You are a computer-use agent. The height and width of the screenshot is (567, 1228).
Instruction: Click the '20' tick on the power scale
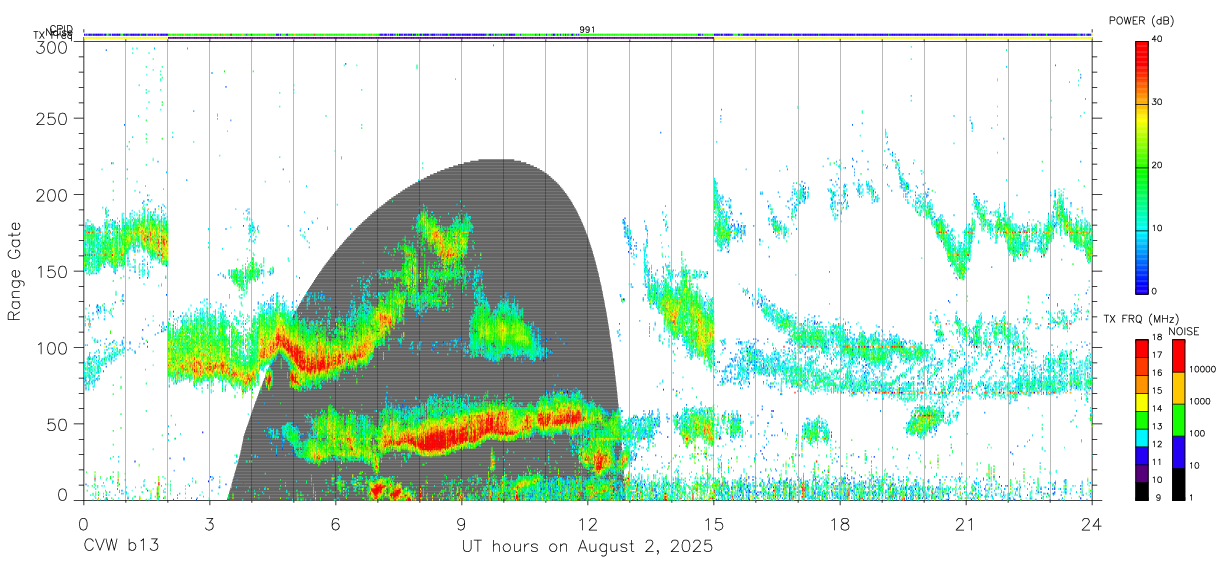pos(1158,166)
